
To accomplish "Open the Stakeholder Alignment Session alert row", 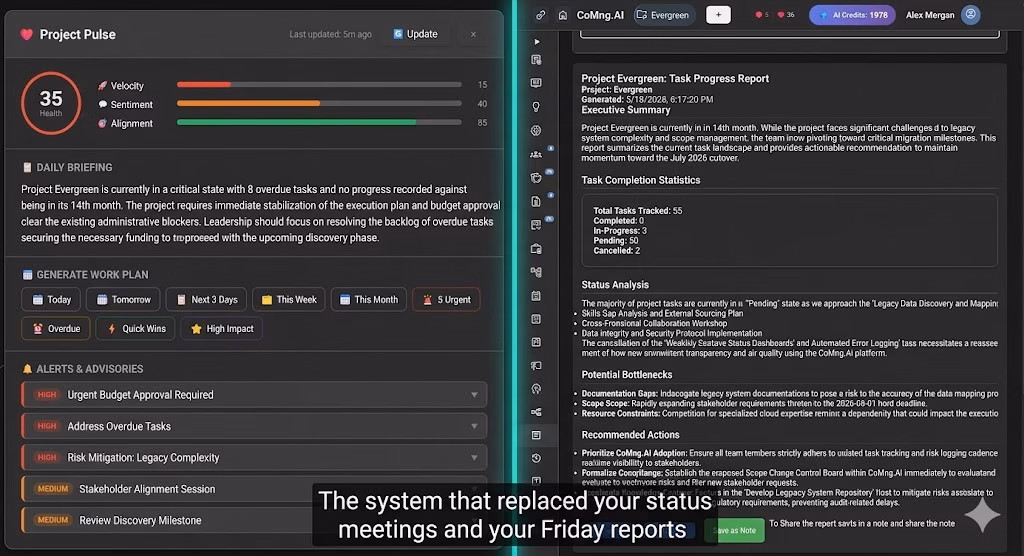I will pyautogui.click(x=254, y=489).
